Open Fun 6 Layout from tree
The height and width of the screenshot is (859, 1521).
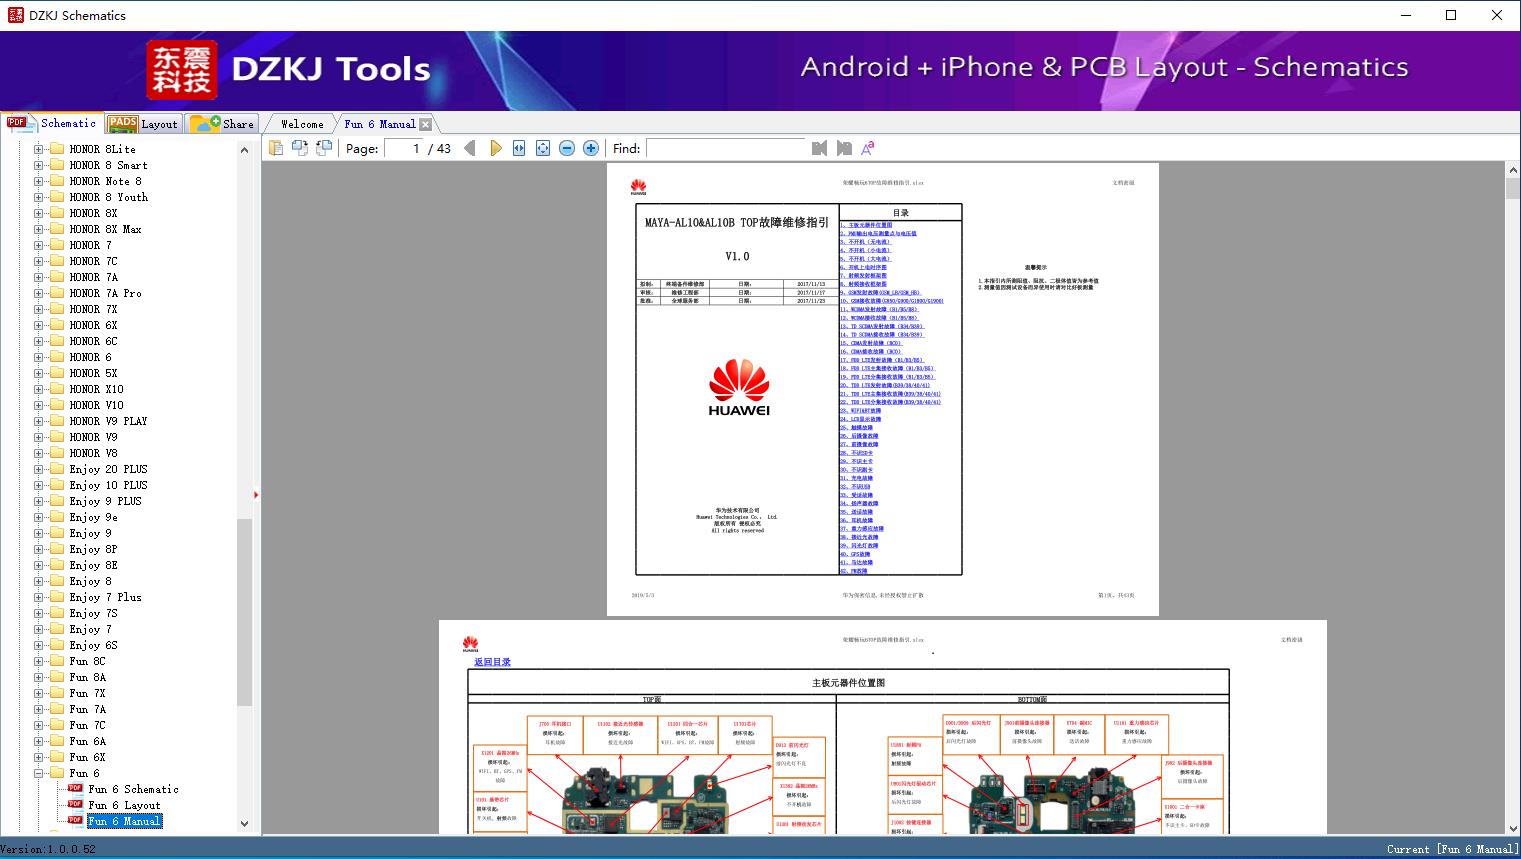[x=124, y=805]
